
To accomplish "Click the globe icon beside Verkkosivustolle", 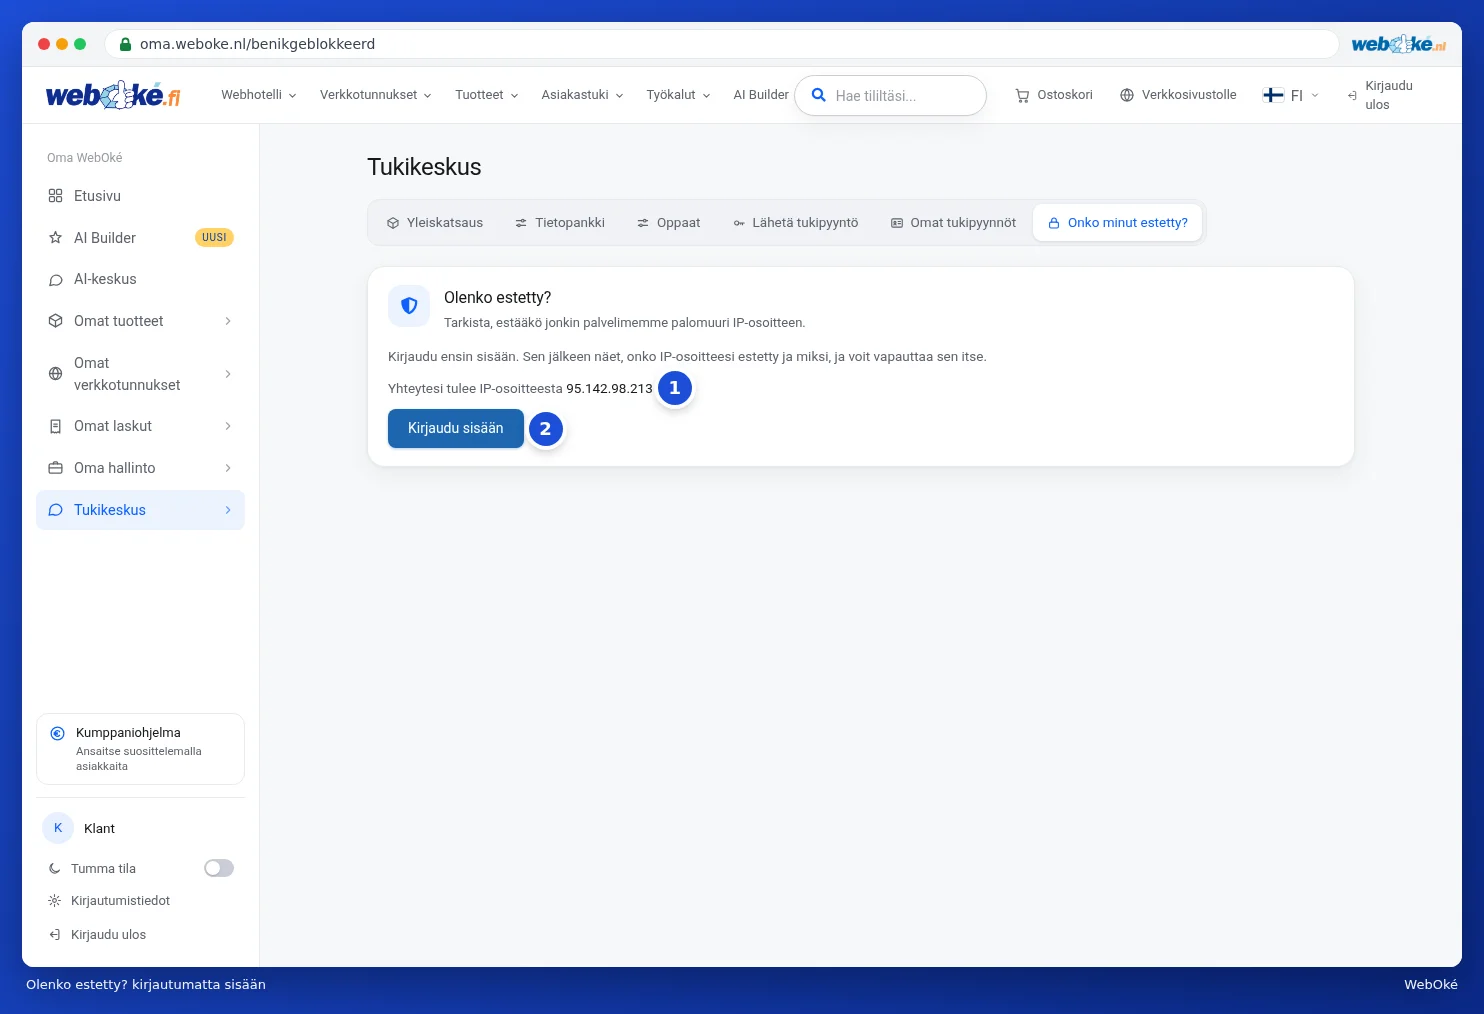I will click(x=1127, y=95).
